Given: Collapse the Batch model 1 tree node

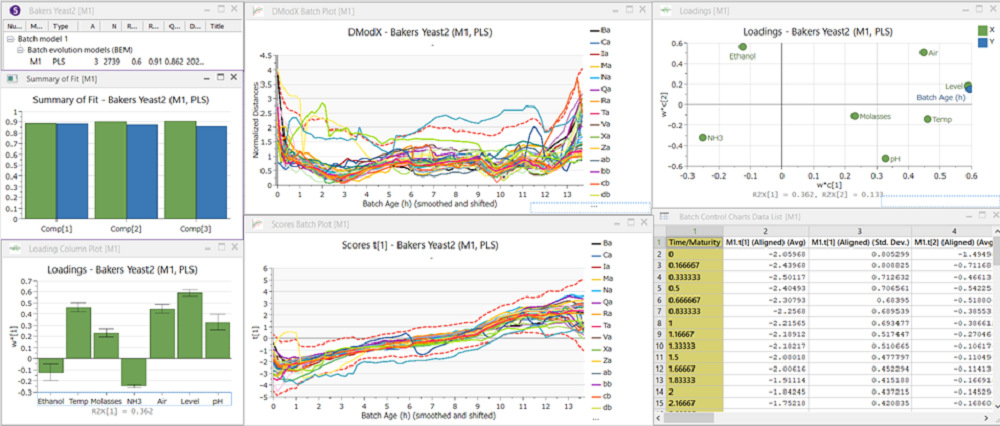Looking at the screenshot, I should (11, 39).
